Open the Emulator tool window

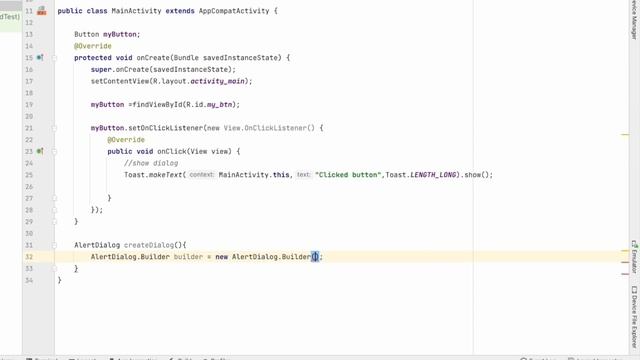pos(634,256)
